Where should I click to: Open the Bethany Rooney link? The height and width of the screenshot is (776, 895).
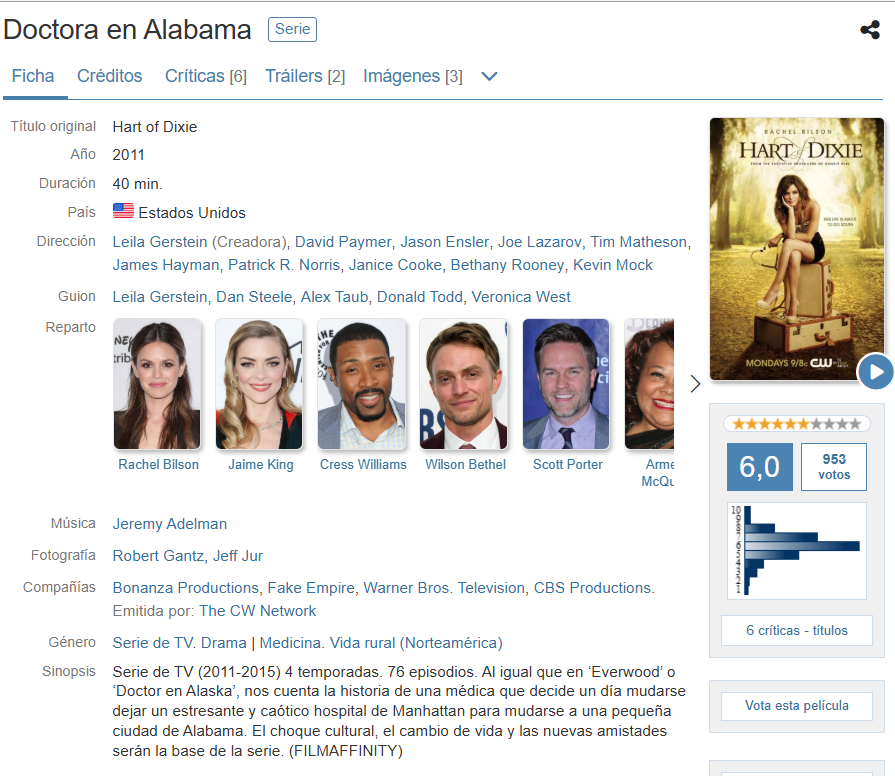[507, 265]
